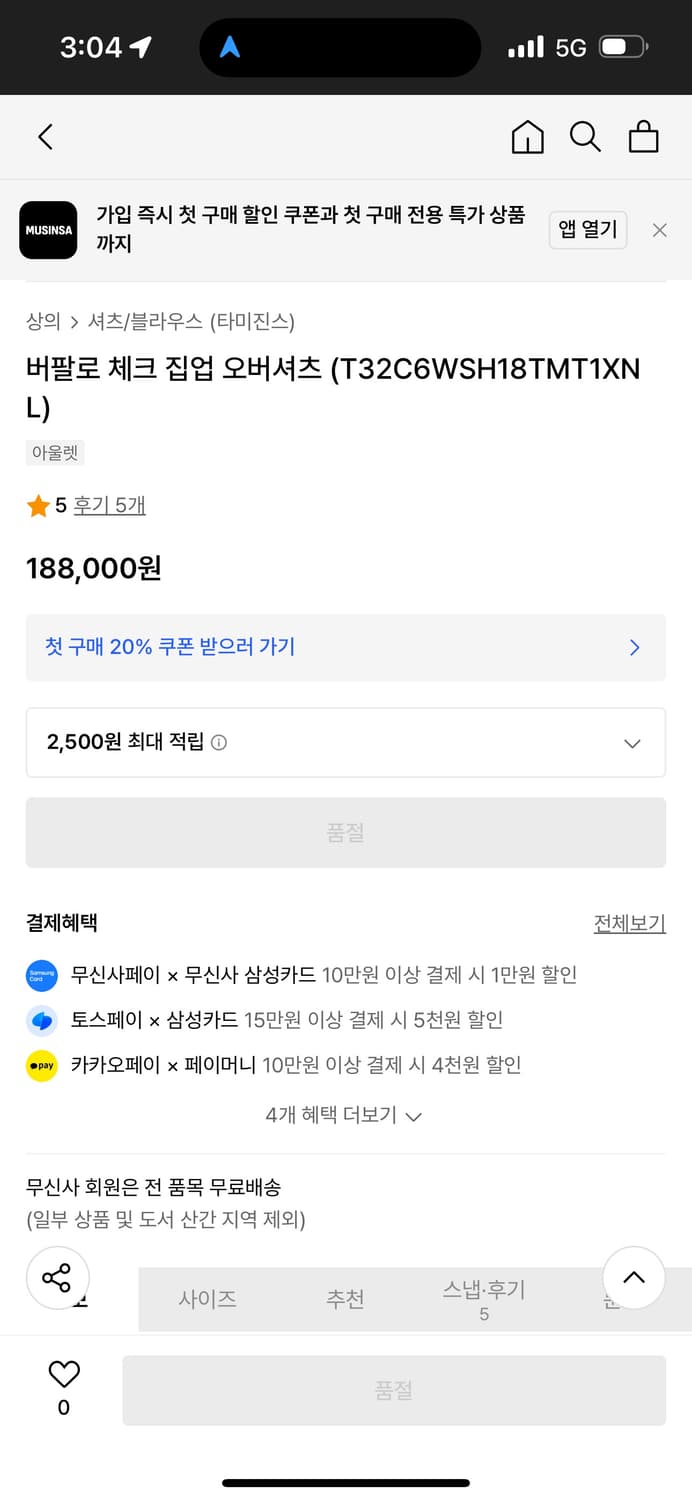This screenshot has width=692, height=1500.
Task: Open the shopping bag icon
Action: point(643,137)
